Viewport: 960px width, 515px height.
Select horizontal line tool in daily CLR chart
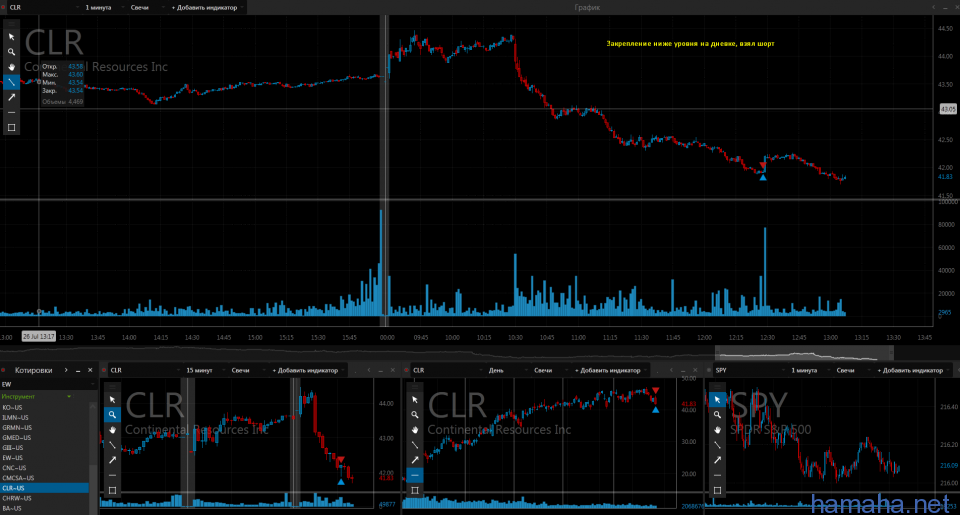tap(414, 475)
